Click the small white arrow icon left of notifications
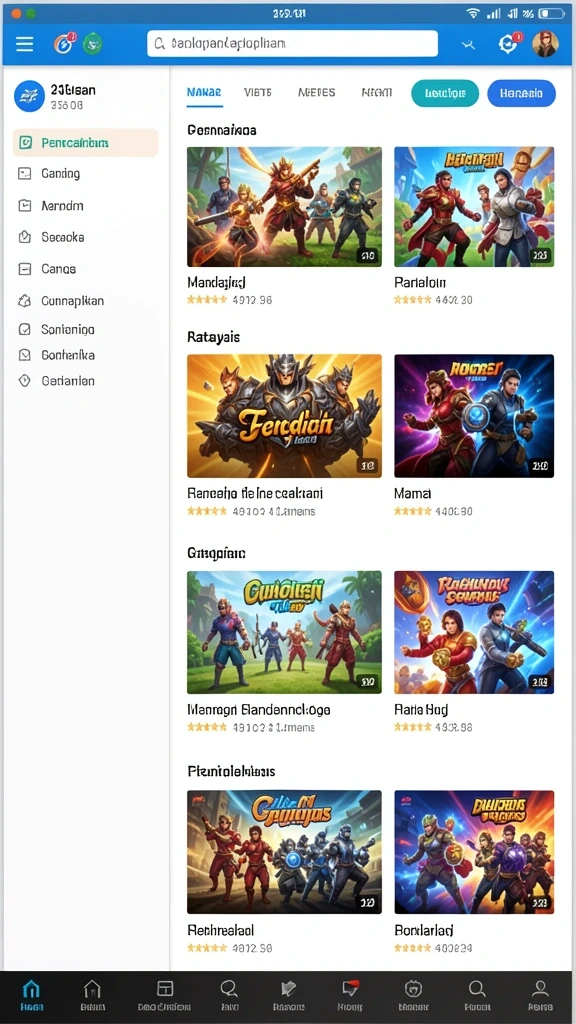 (x=468, y=44)
